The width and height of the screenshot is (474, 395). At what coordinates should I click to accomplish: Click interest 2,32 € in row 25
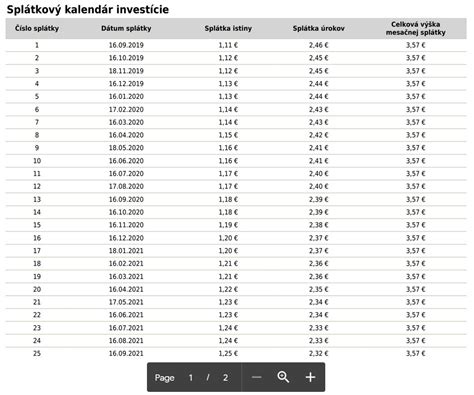318,354
